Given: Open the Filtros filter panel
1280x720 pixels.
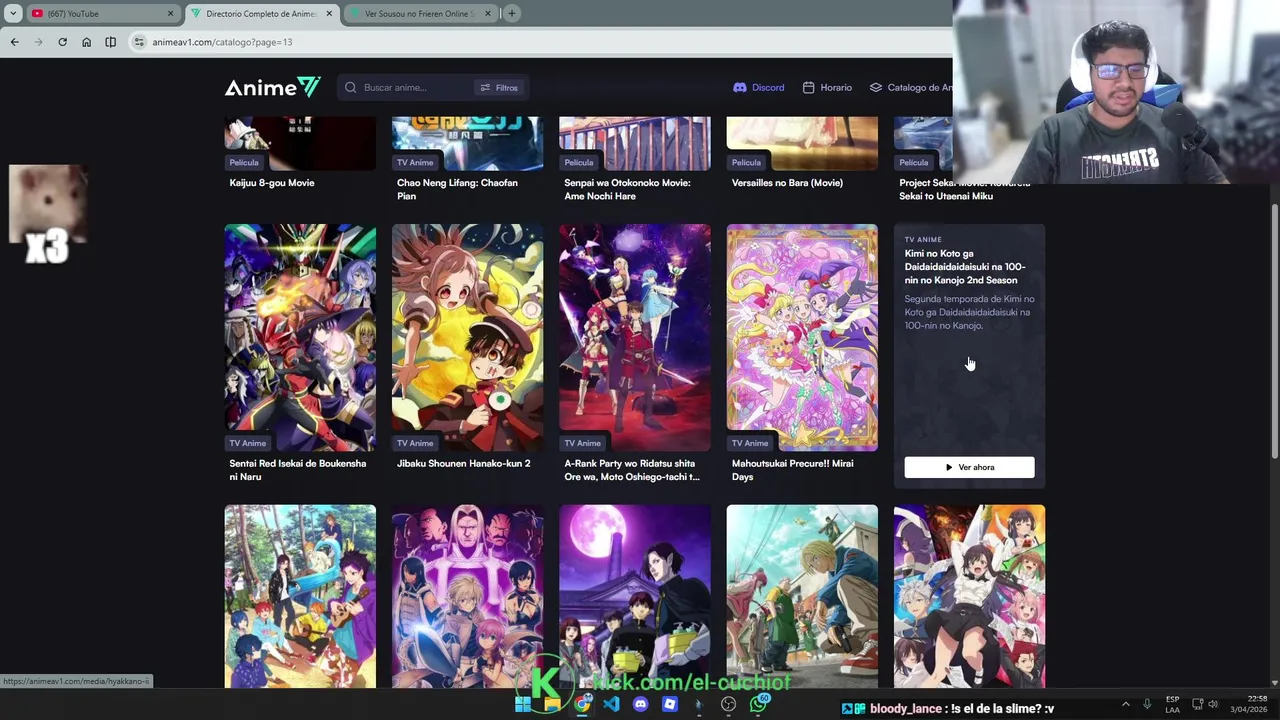Looking at the screenshot, I should [x=499, y=88].
